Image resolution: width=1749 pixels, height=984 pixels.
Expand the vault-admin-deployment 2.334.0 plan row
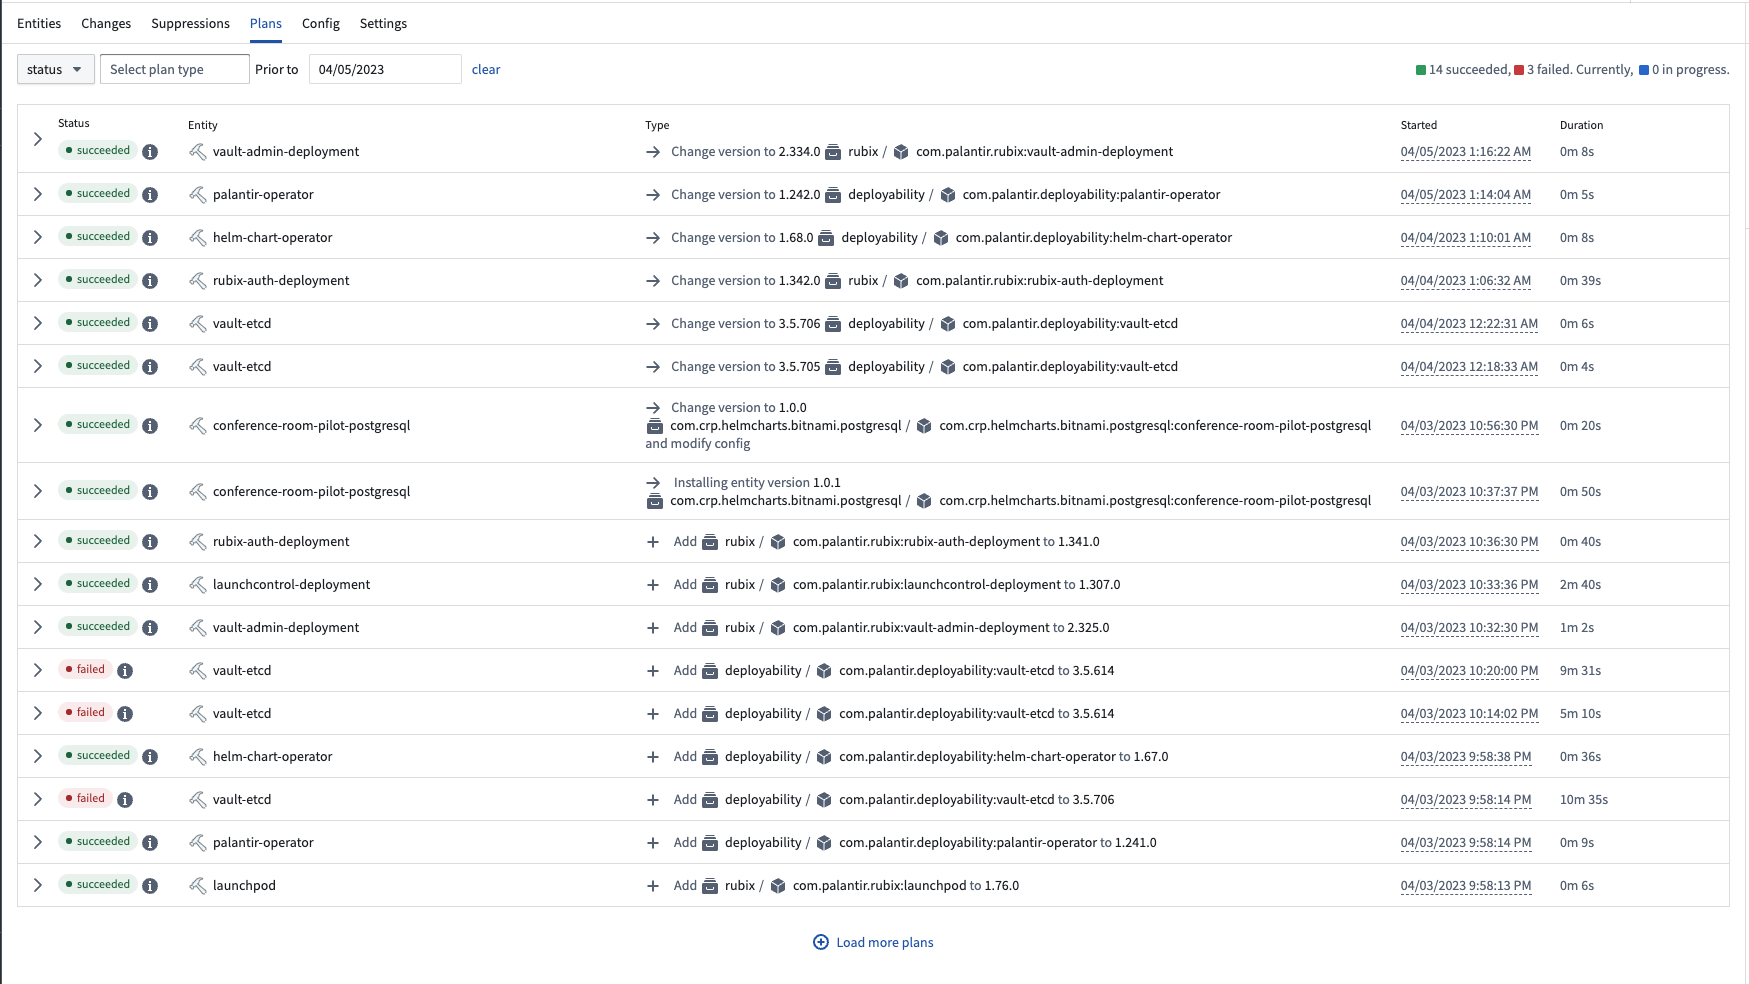tap(38, 139)
